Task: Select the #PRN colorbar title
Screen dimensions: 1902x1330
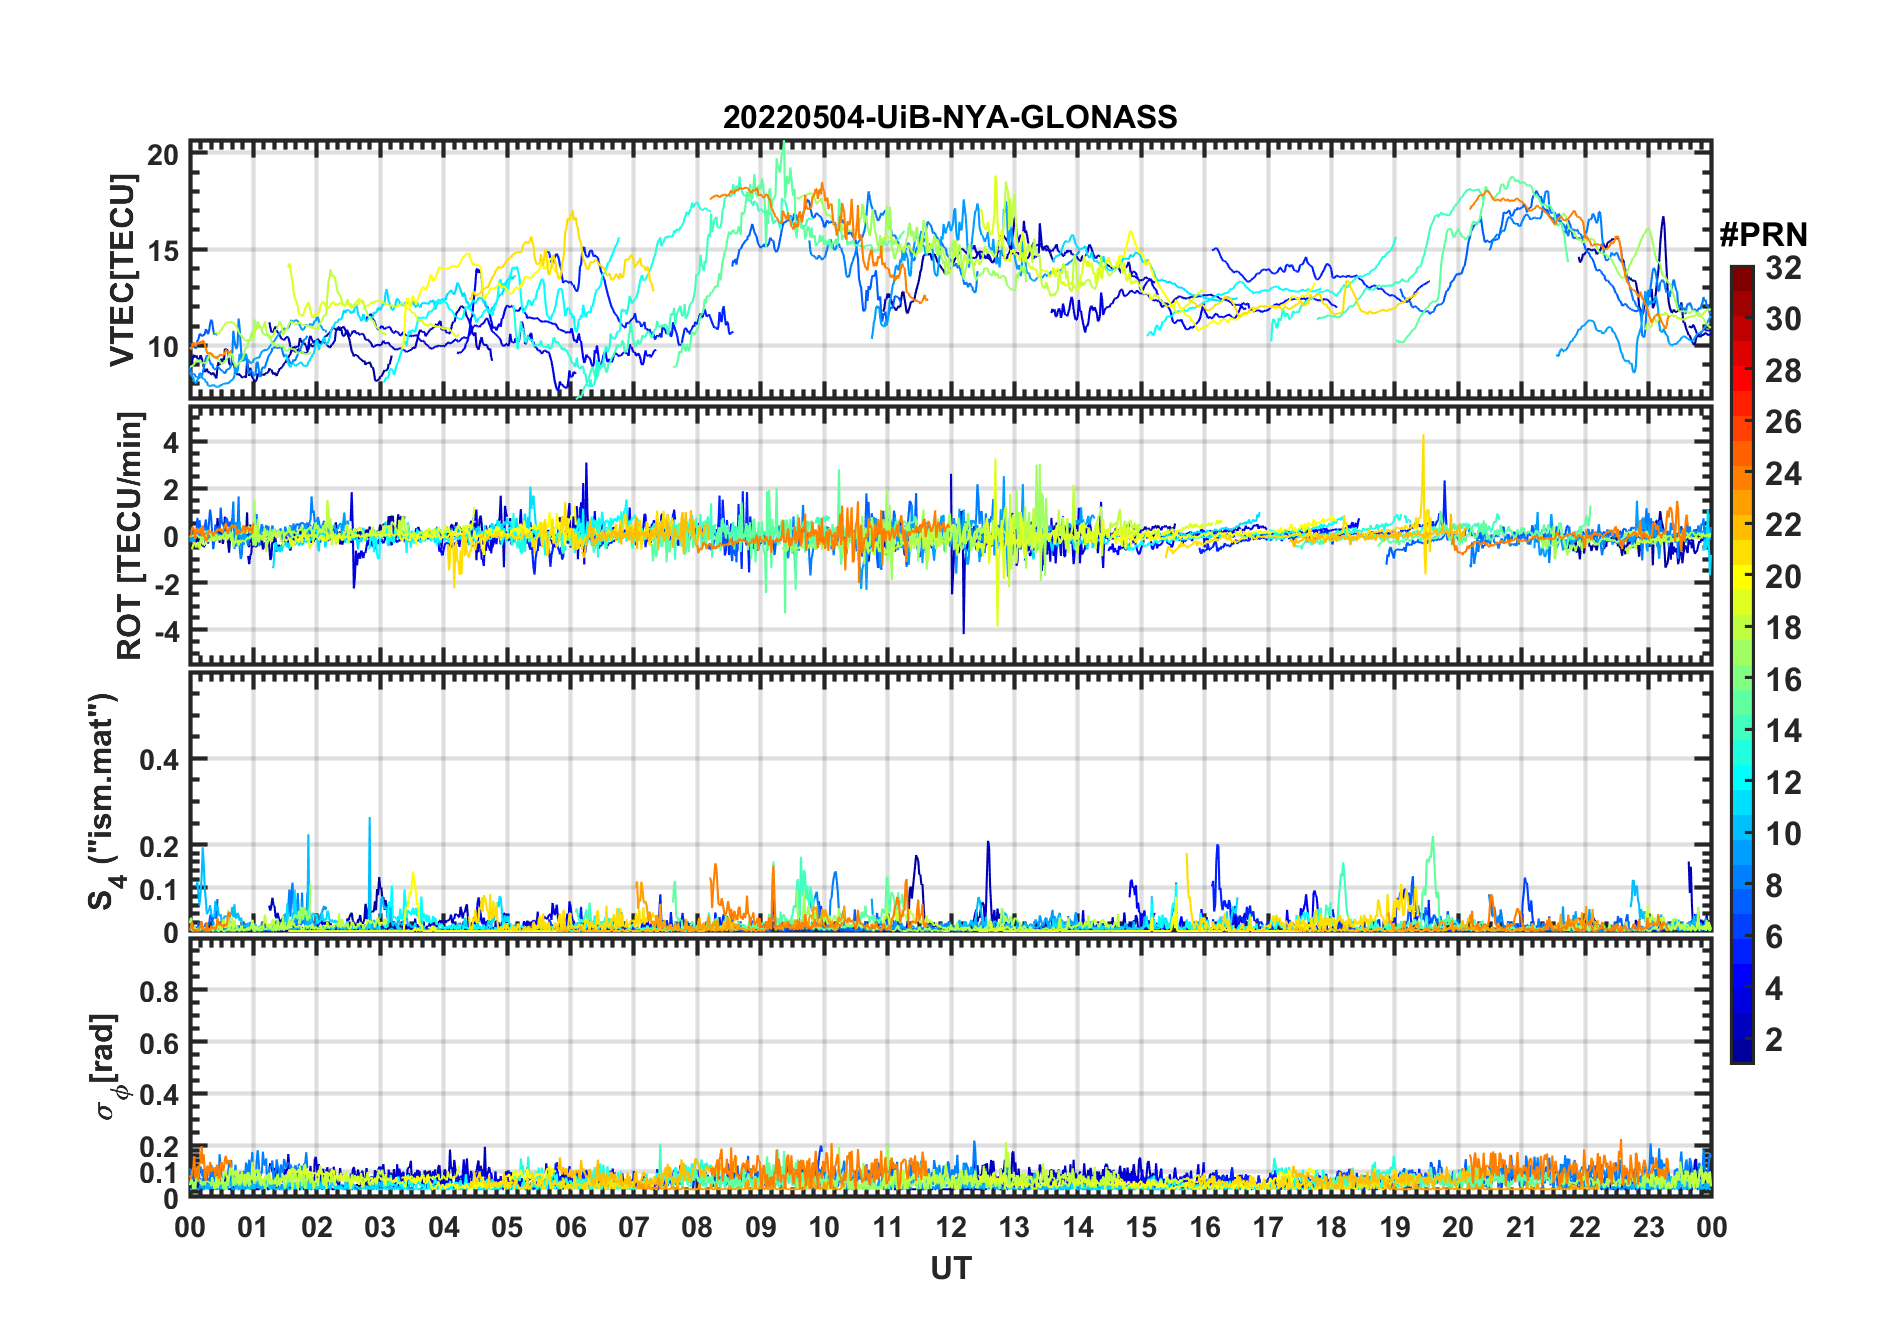Action: (x=1763, y=235)
